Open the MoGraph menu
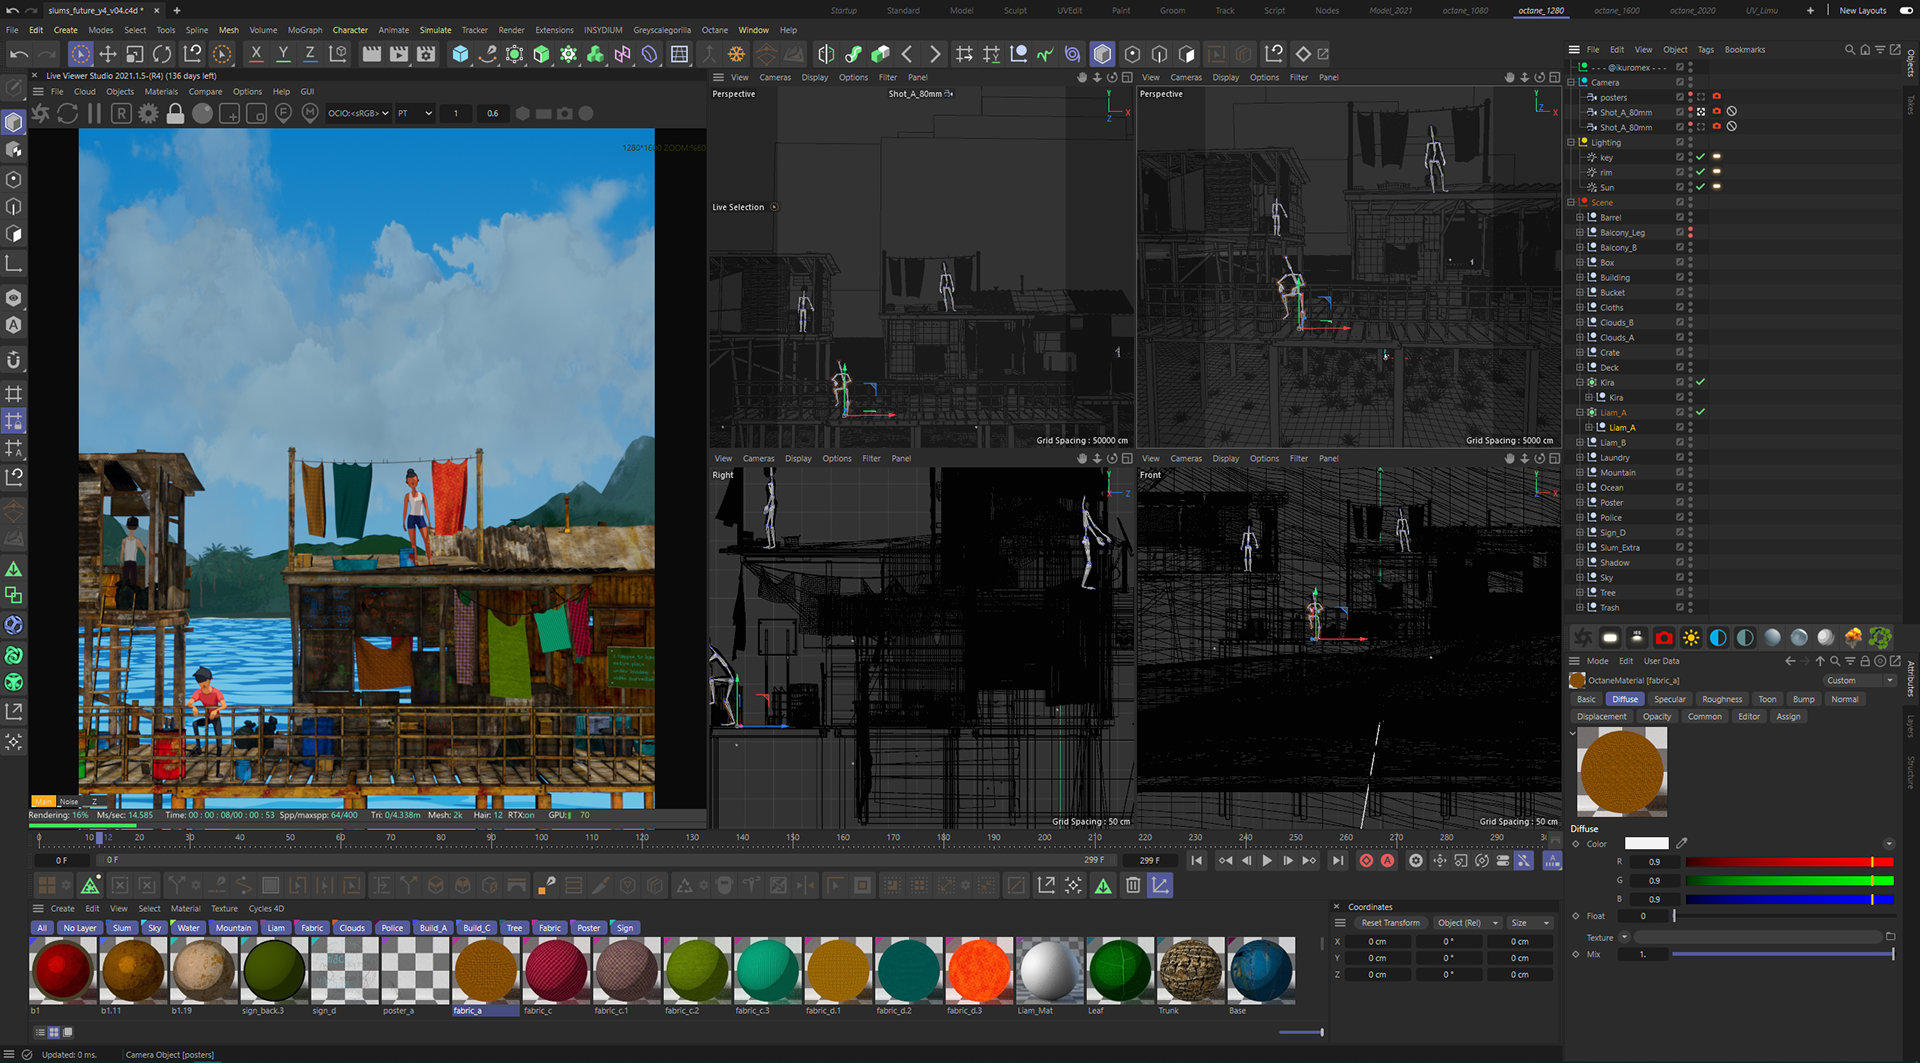1920x1063 pixels. [305, 30]
